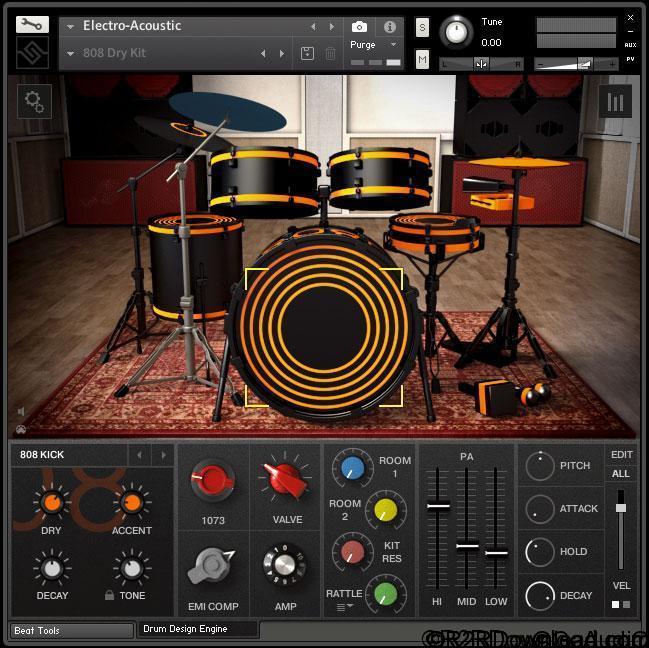Switch to the Drum Design Engine tab
The height and width of the screenshot is (648, 649).
click(x=197, y=629)
